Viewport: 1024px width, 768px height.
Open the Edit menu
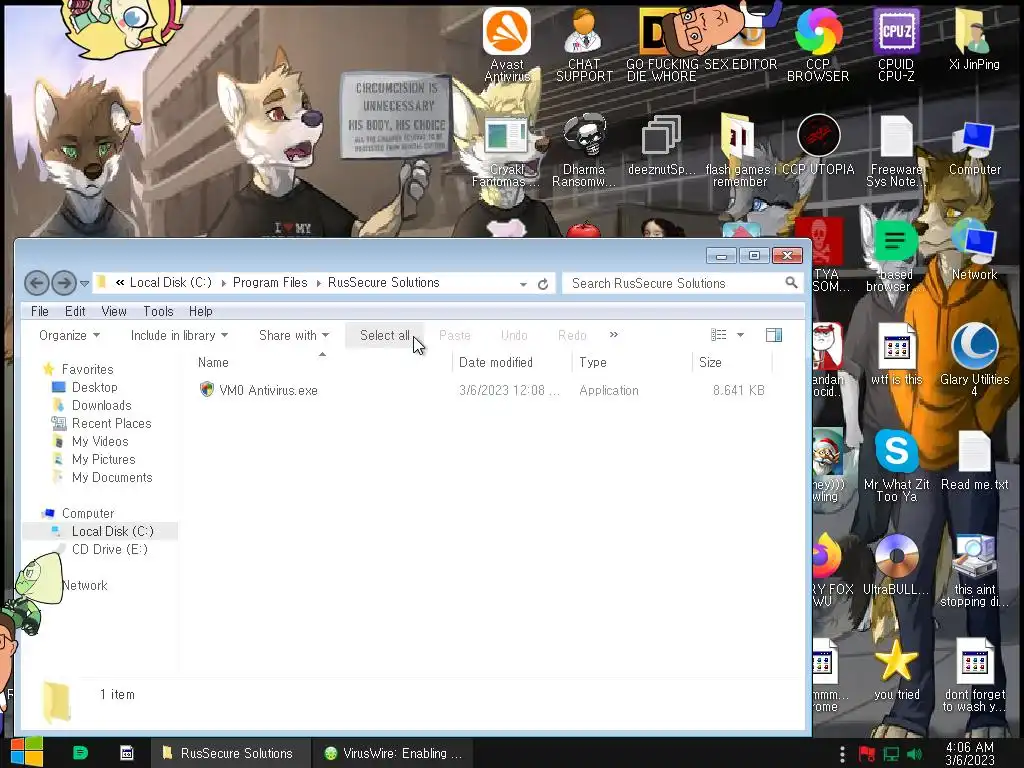pyautogui.click(x=75, y=312)
